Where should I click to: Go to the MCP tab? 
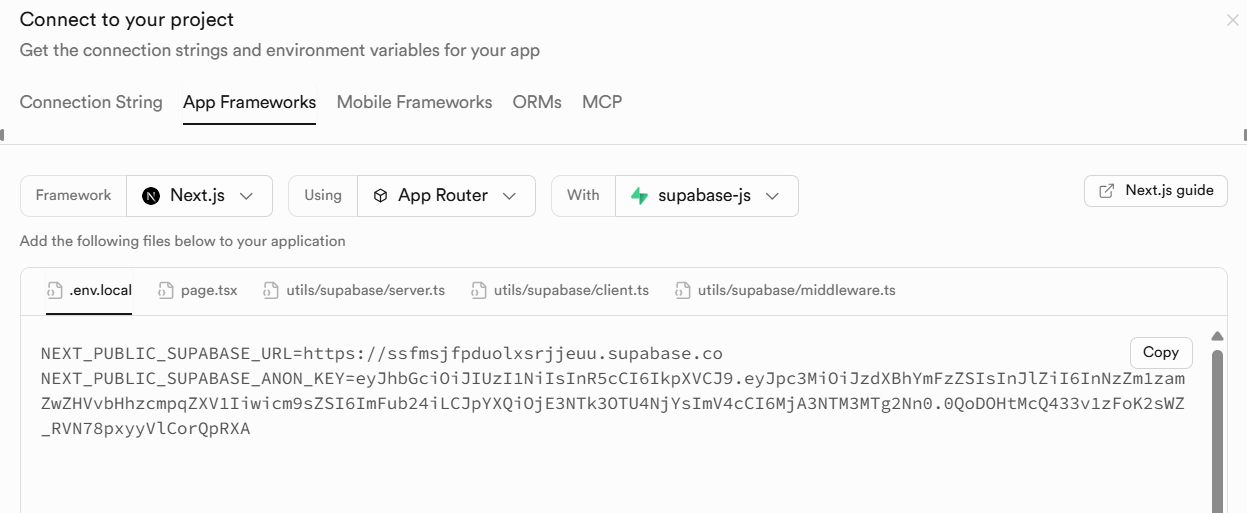tap(602, 102)
